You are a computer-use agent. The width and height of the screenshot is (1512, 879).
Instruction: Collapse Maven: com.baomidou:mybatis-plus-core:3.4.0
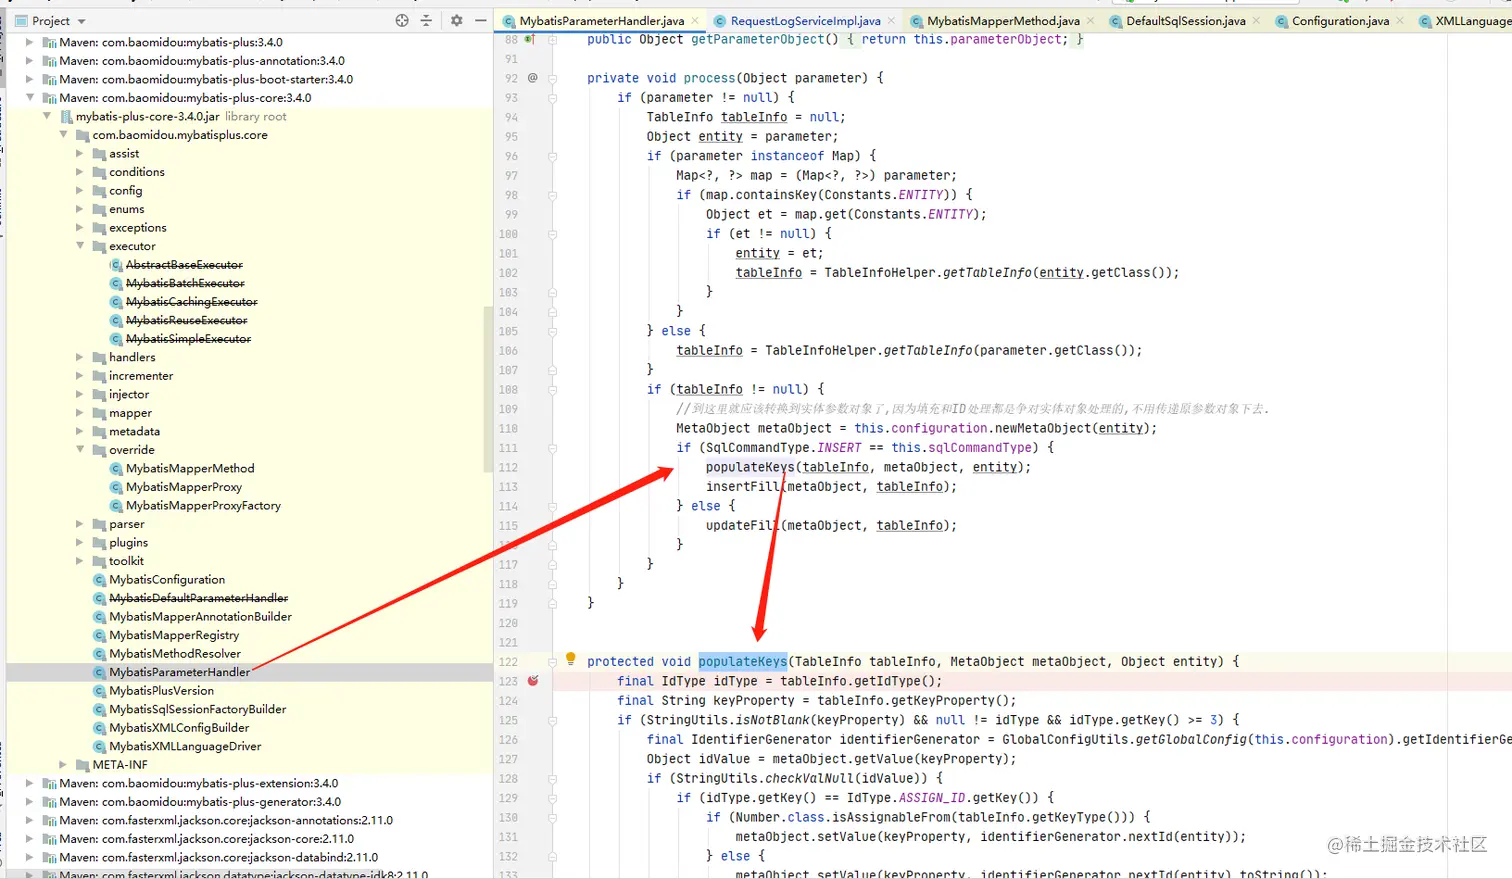coord(30,98)
